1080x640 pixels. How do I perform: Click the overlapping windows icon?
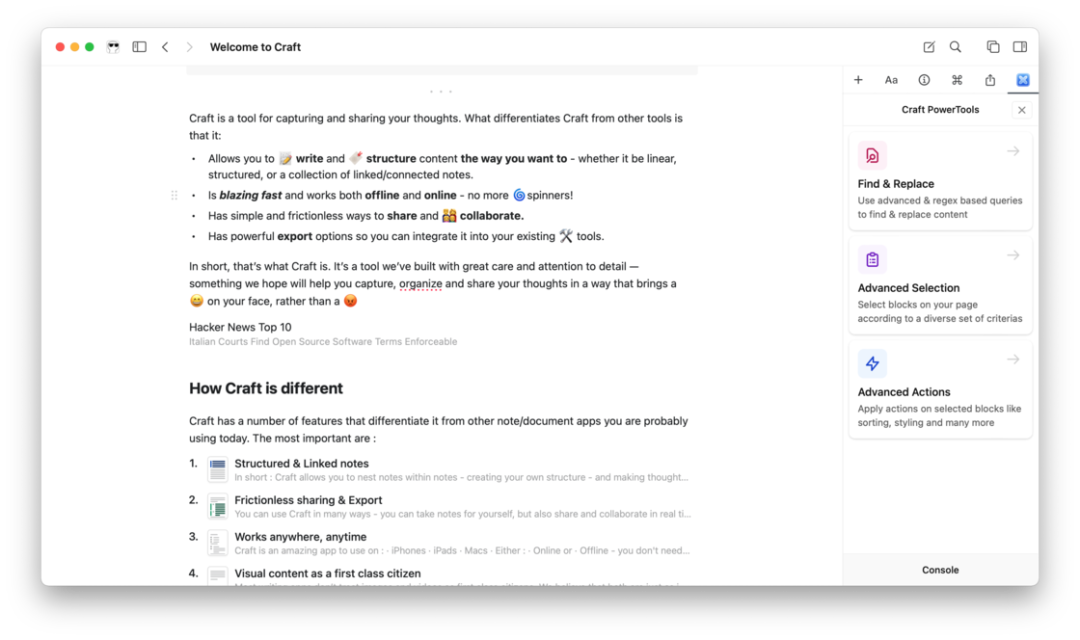click(993, 47)
